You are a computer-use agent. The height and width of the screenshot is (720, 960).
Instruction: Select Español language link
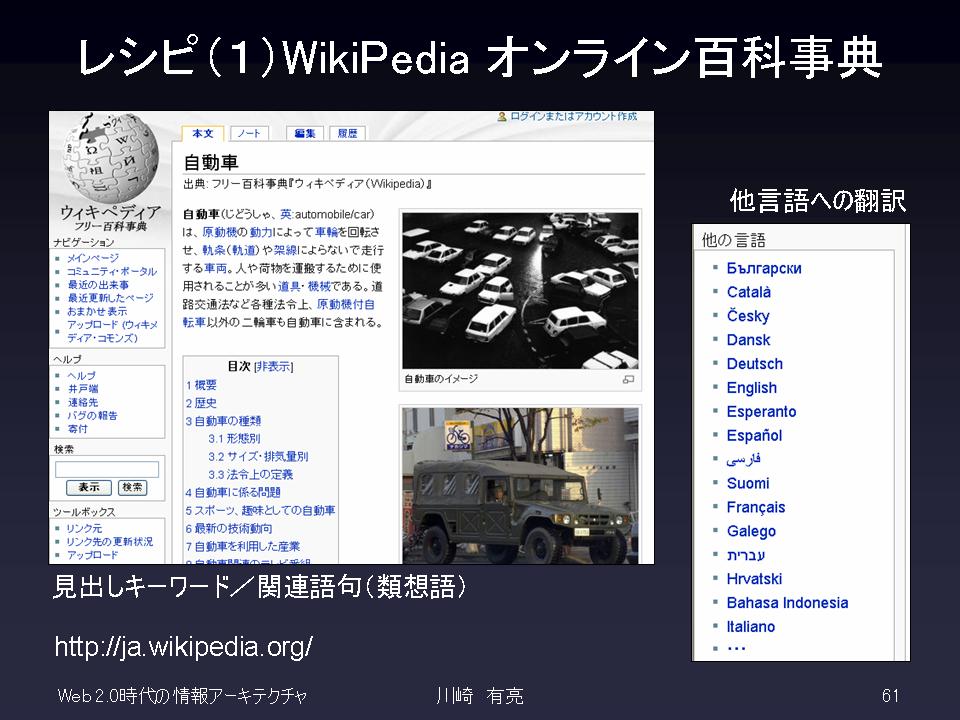click(754, 435)
